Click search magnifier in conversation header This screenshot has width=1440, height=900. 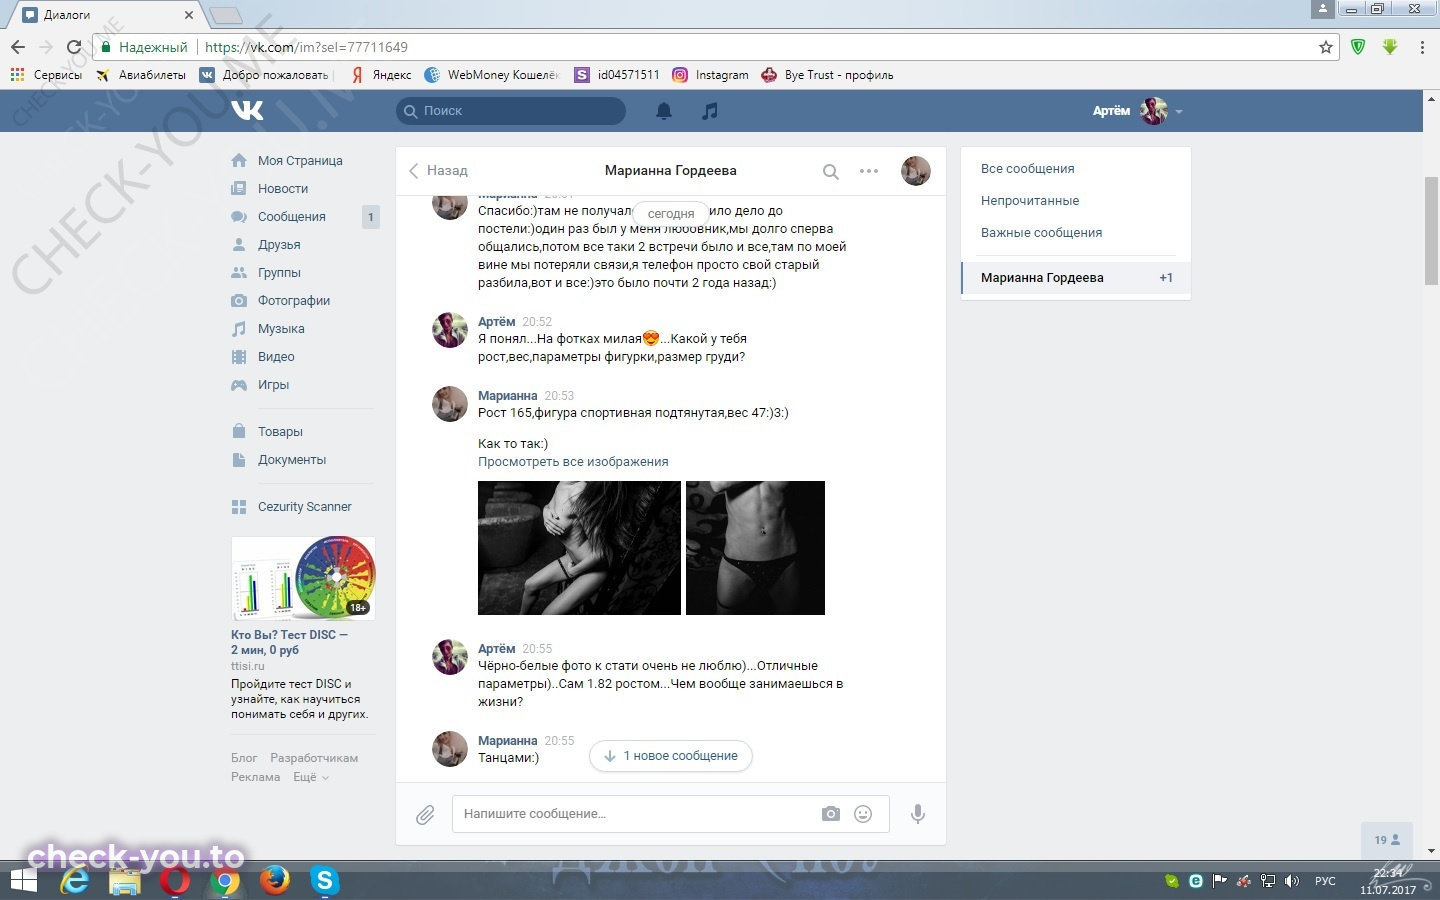(x=830, y=171)
